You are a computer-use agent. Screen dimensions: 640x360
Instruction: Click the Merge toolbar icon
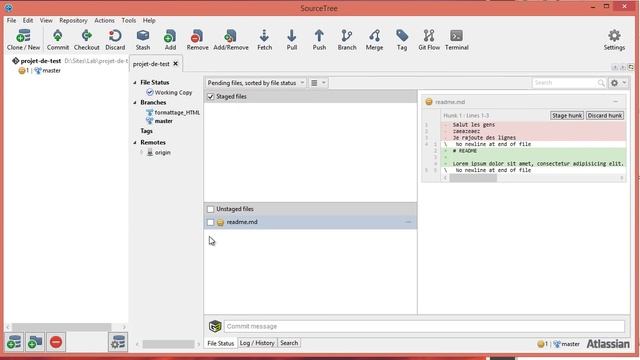pyautogui.click(x=374, y=40)
